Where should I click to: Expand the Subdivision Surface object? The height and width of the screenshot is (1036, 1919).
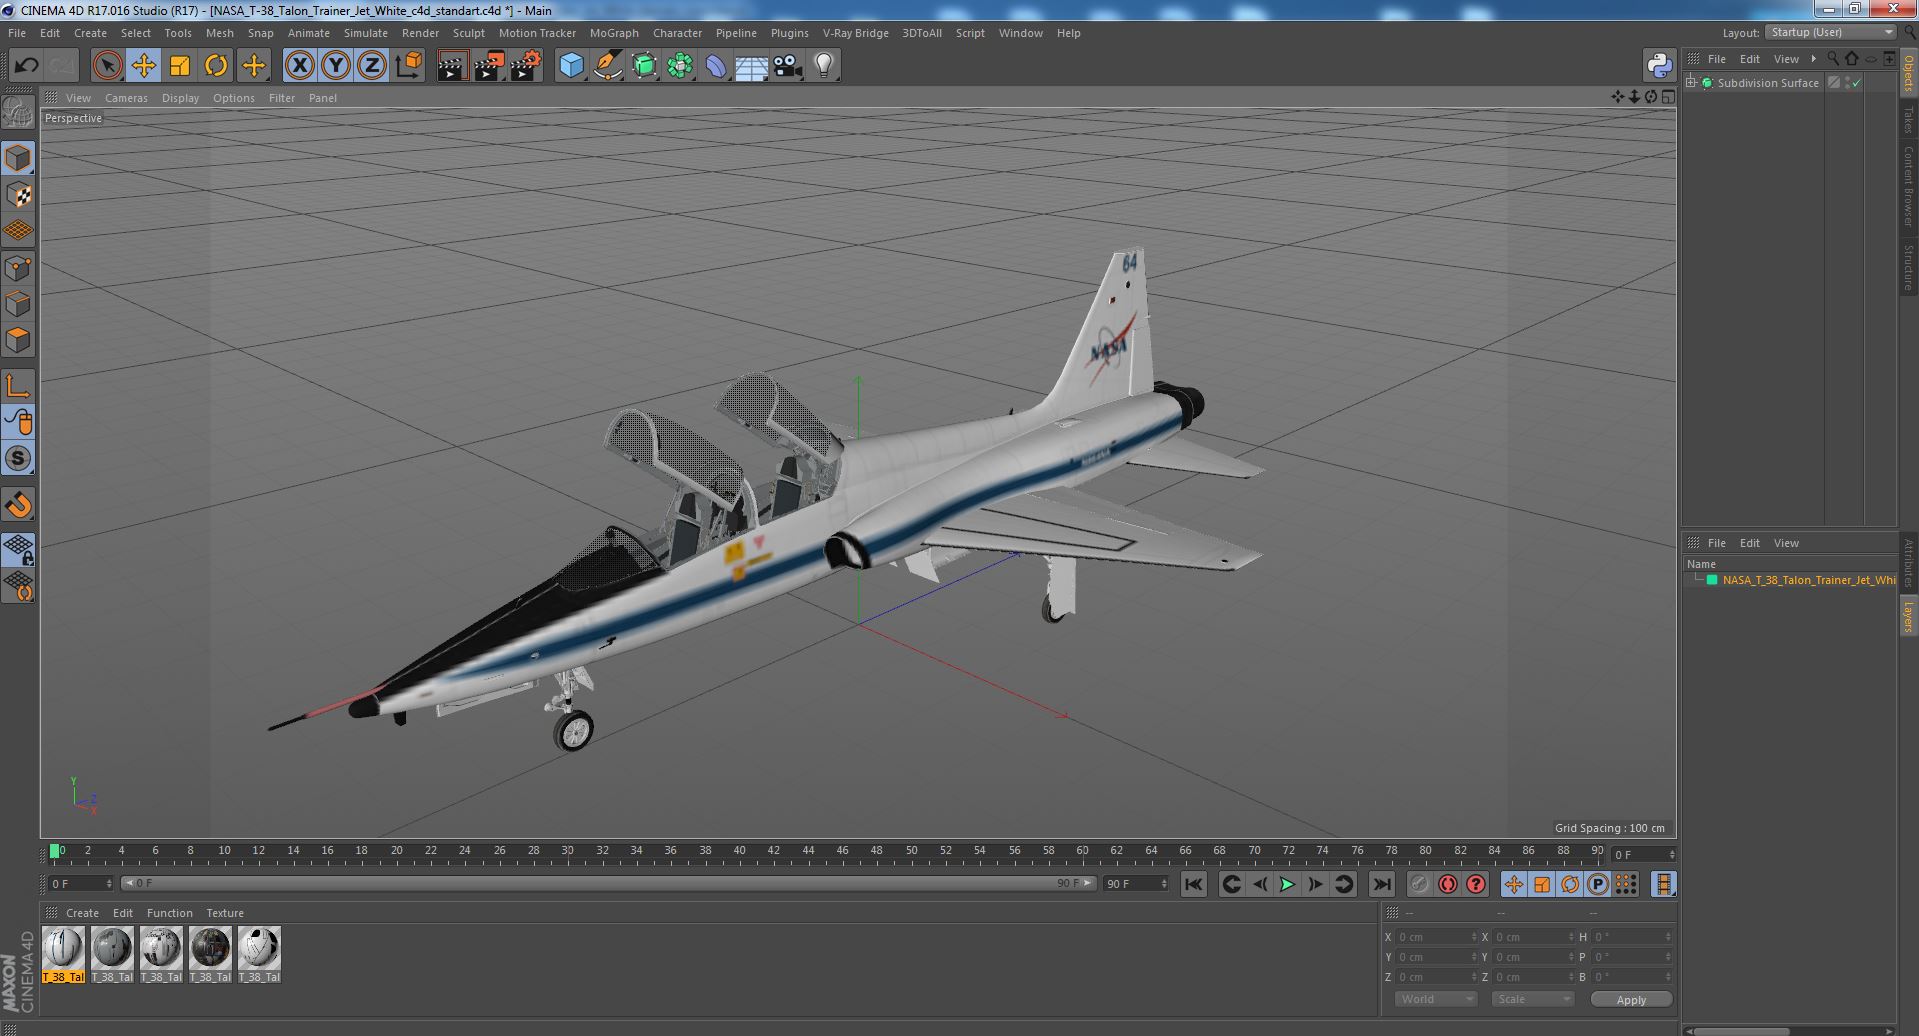pos(1691,83)
